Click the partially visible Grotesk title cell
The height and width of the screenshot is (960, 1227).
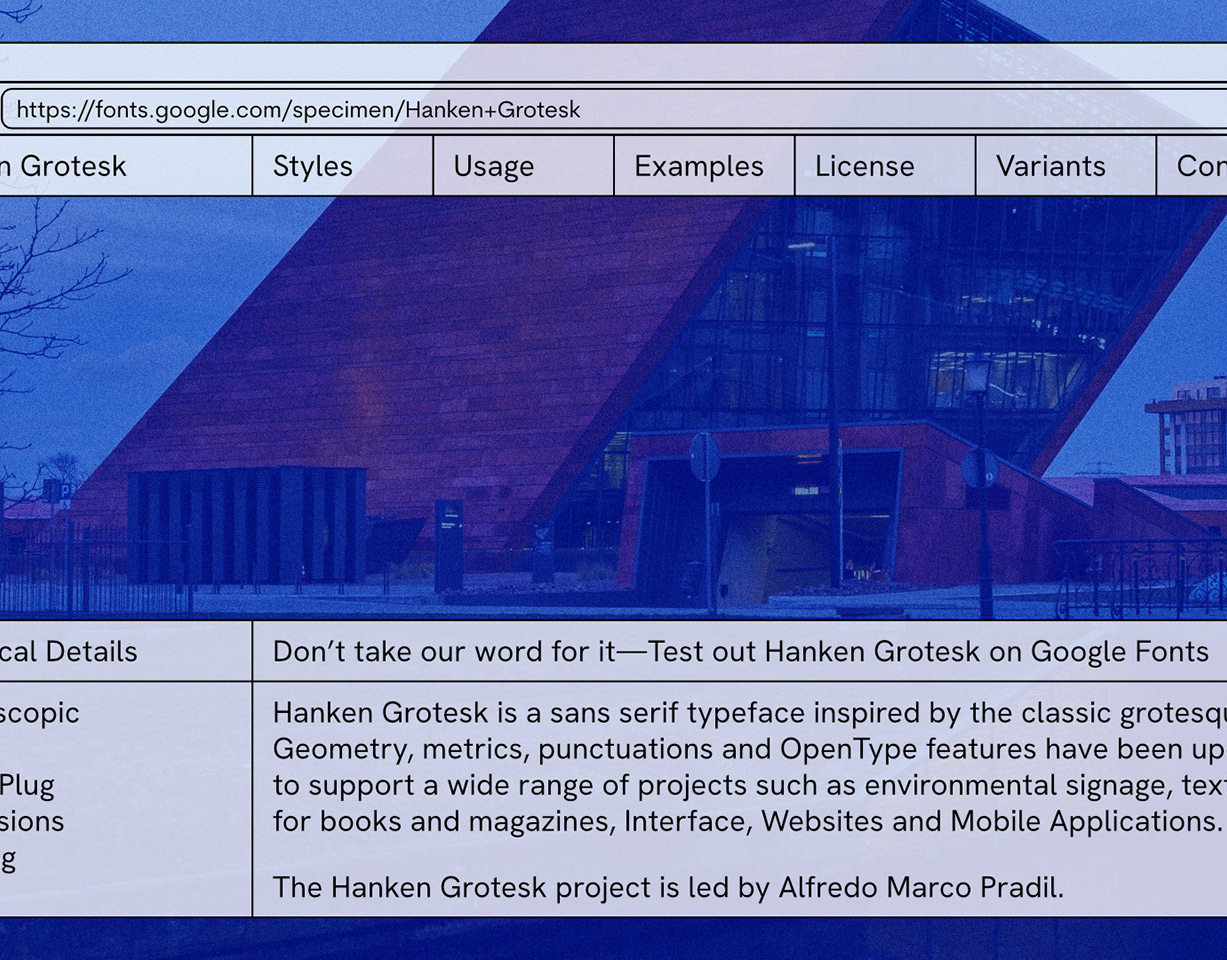(x=126, y=166)
